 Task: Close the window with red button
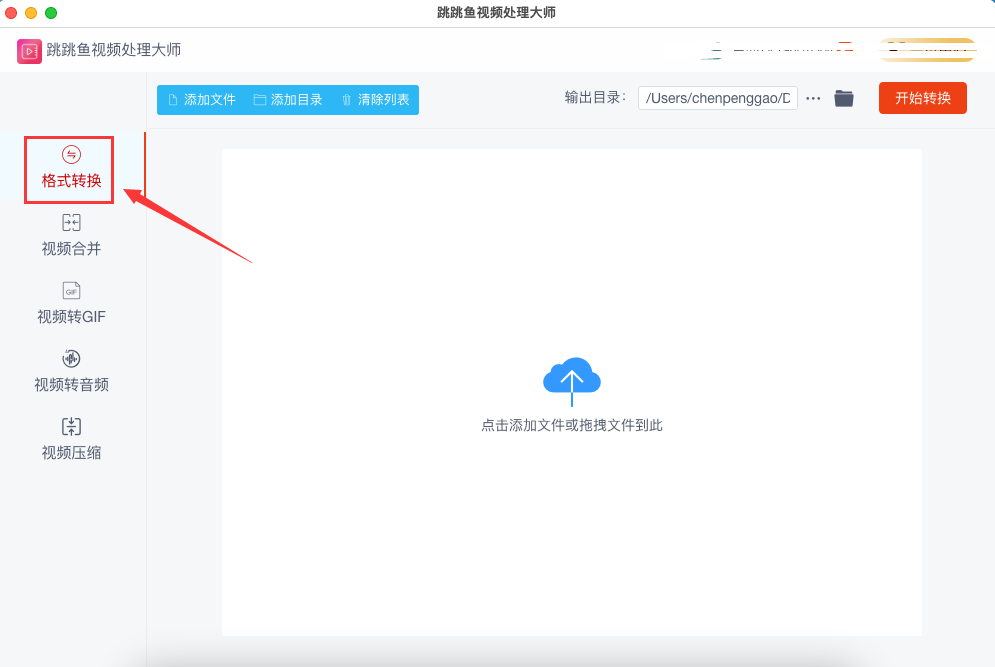point(11,13)
